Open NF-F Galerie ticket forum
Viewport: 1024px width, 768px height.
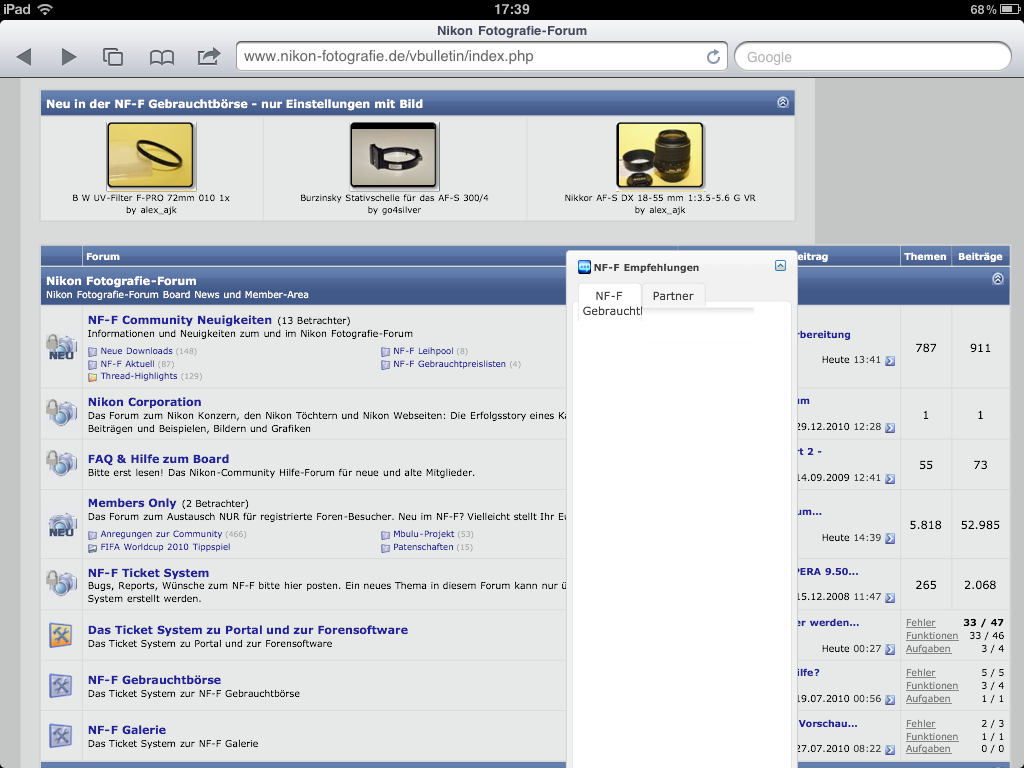[x=127, y=730]
